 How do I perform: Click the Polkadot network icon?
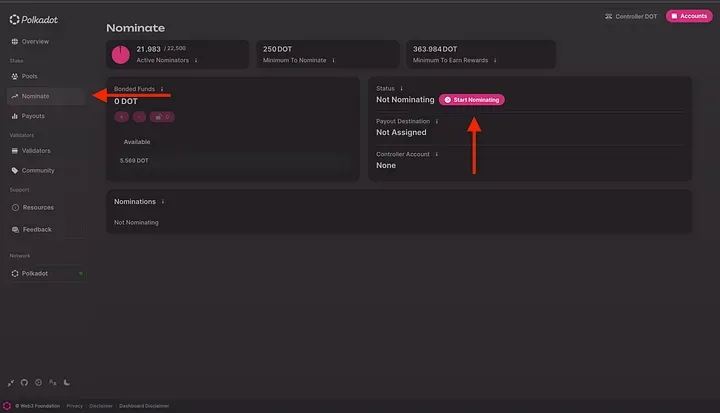pos(15,273)
